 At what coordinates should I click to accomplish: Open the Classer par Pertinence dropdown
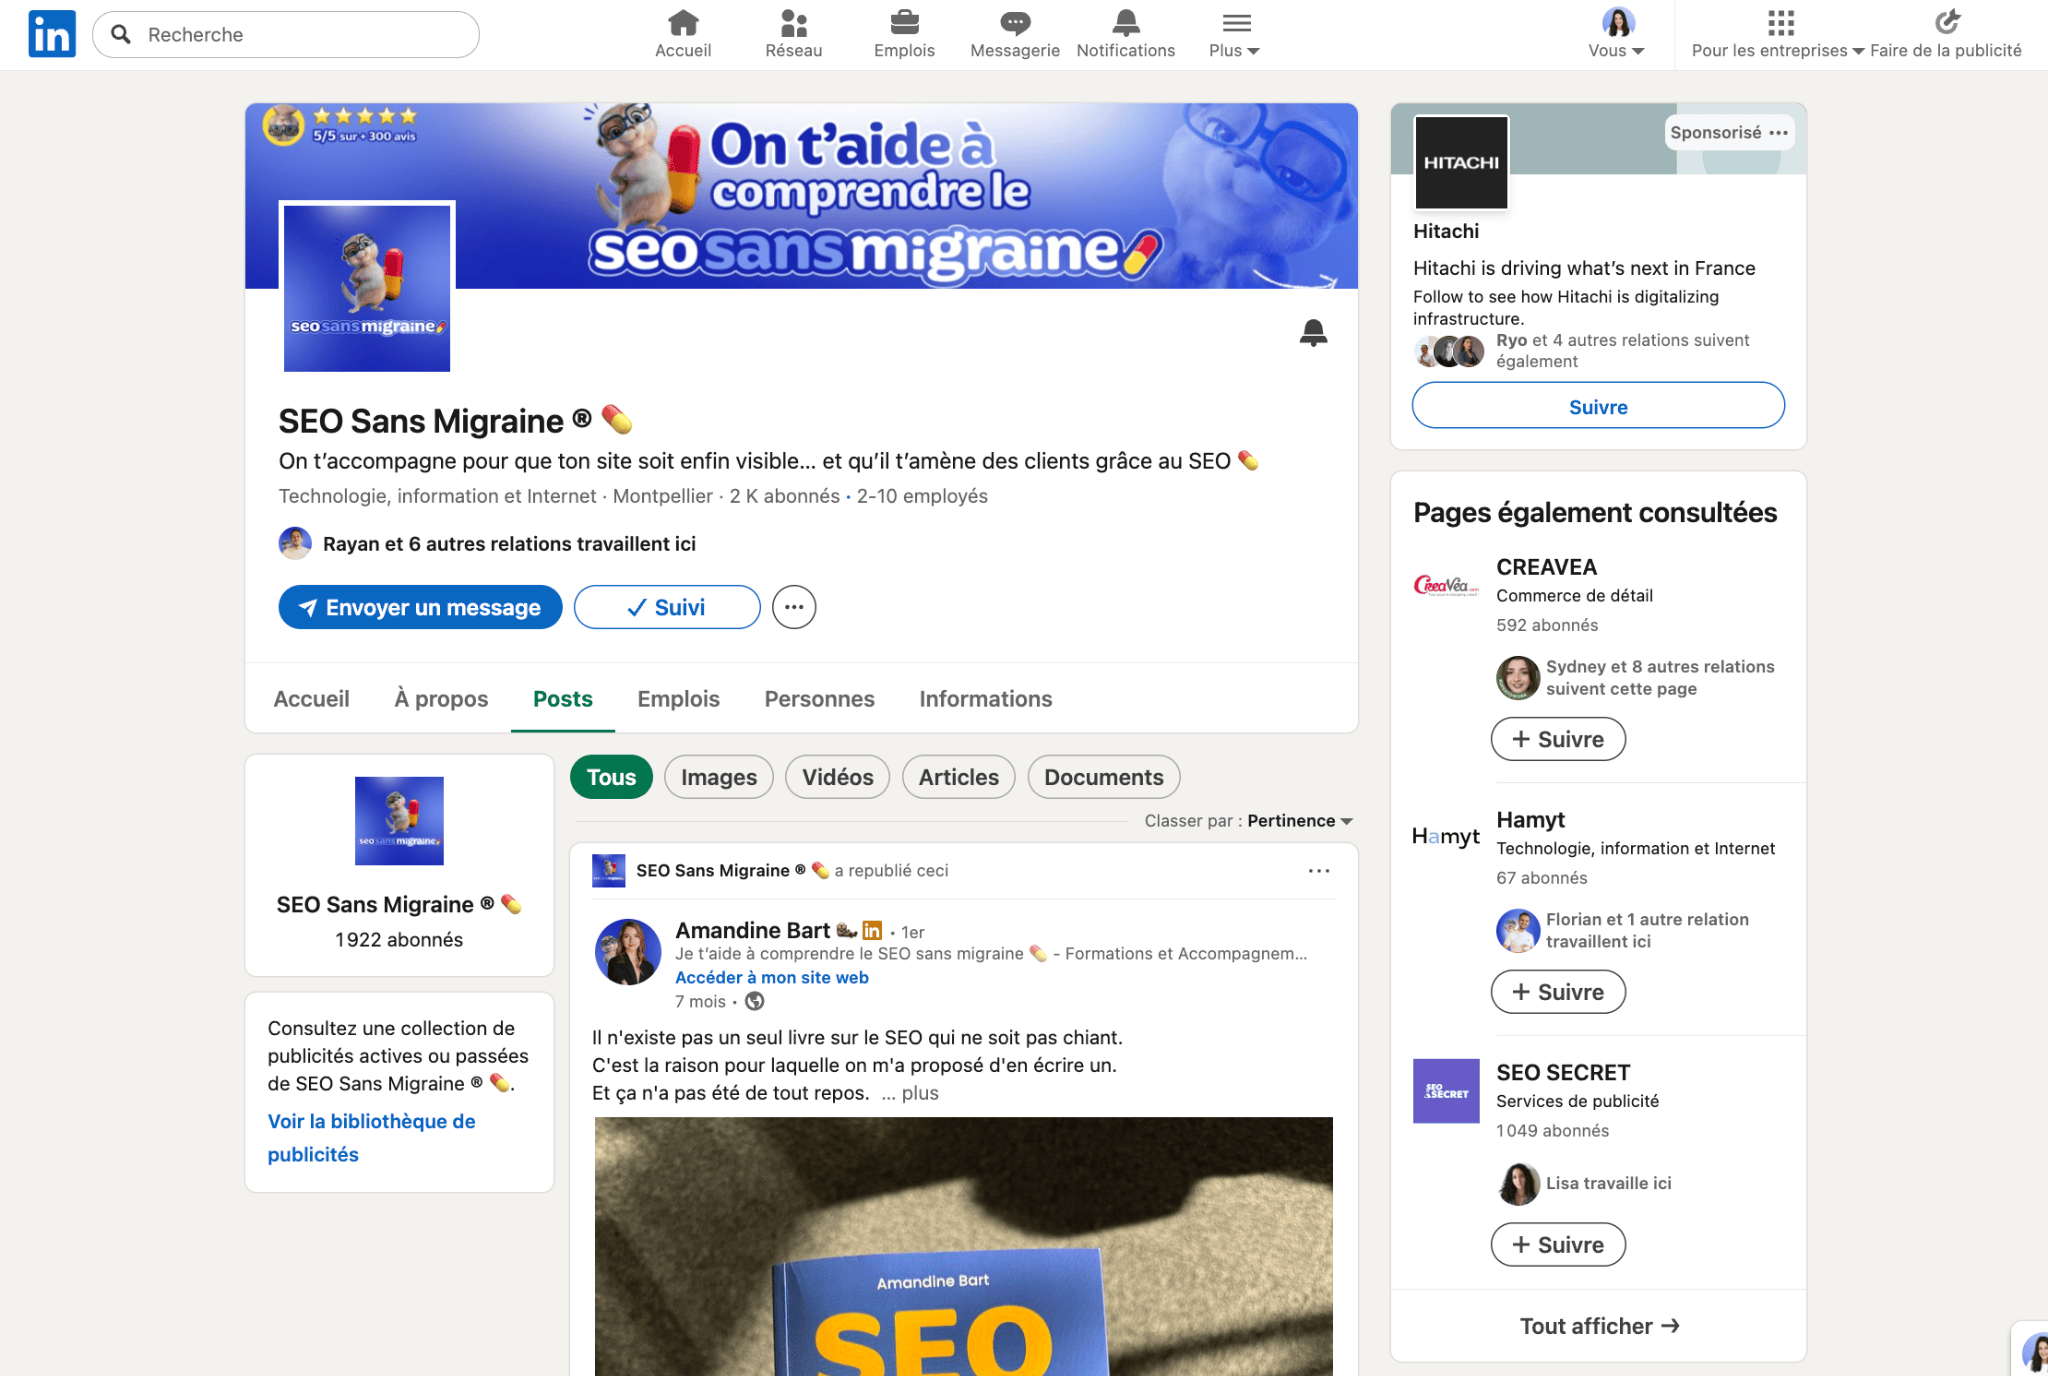[1300, 821]
